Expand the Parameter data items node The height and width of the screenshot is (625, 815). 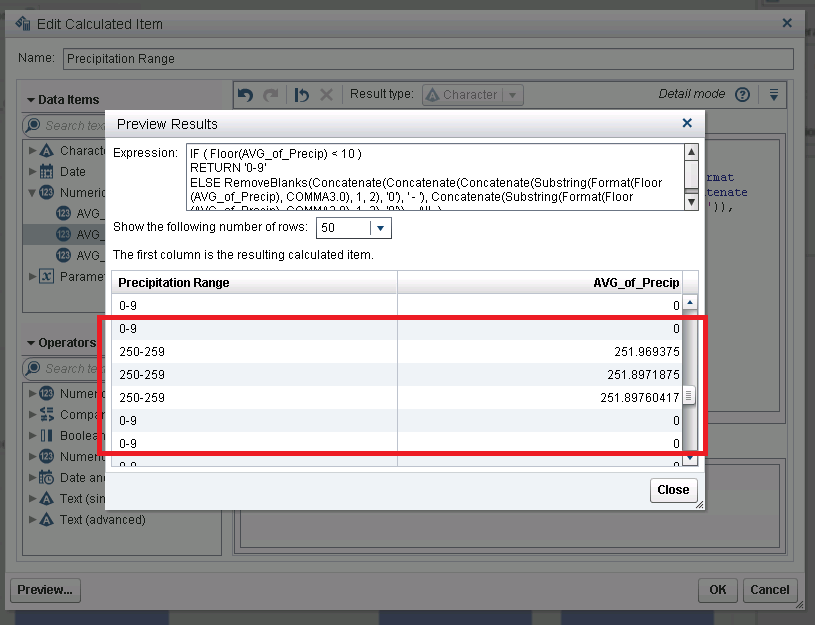point(32,276)
